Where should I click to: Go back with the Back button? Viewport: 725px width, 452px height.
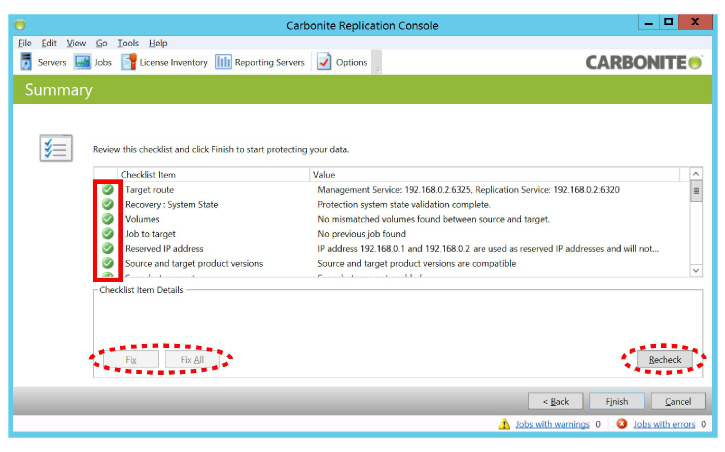point(556,402)
